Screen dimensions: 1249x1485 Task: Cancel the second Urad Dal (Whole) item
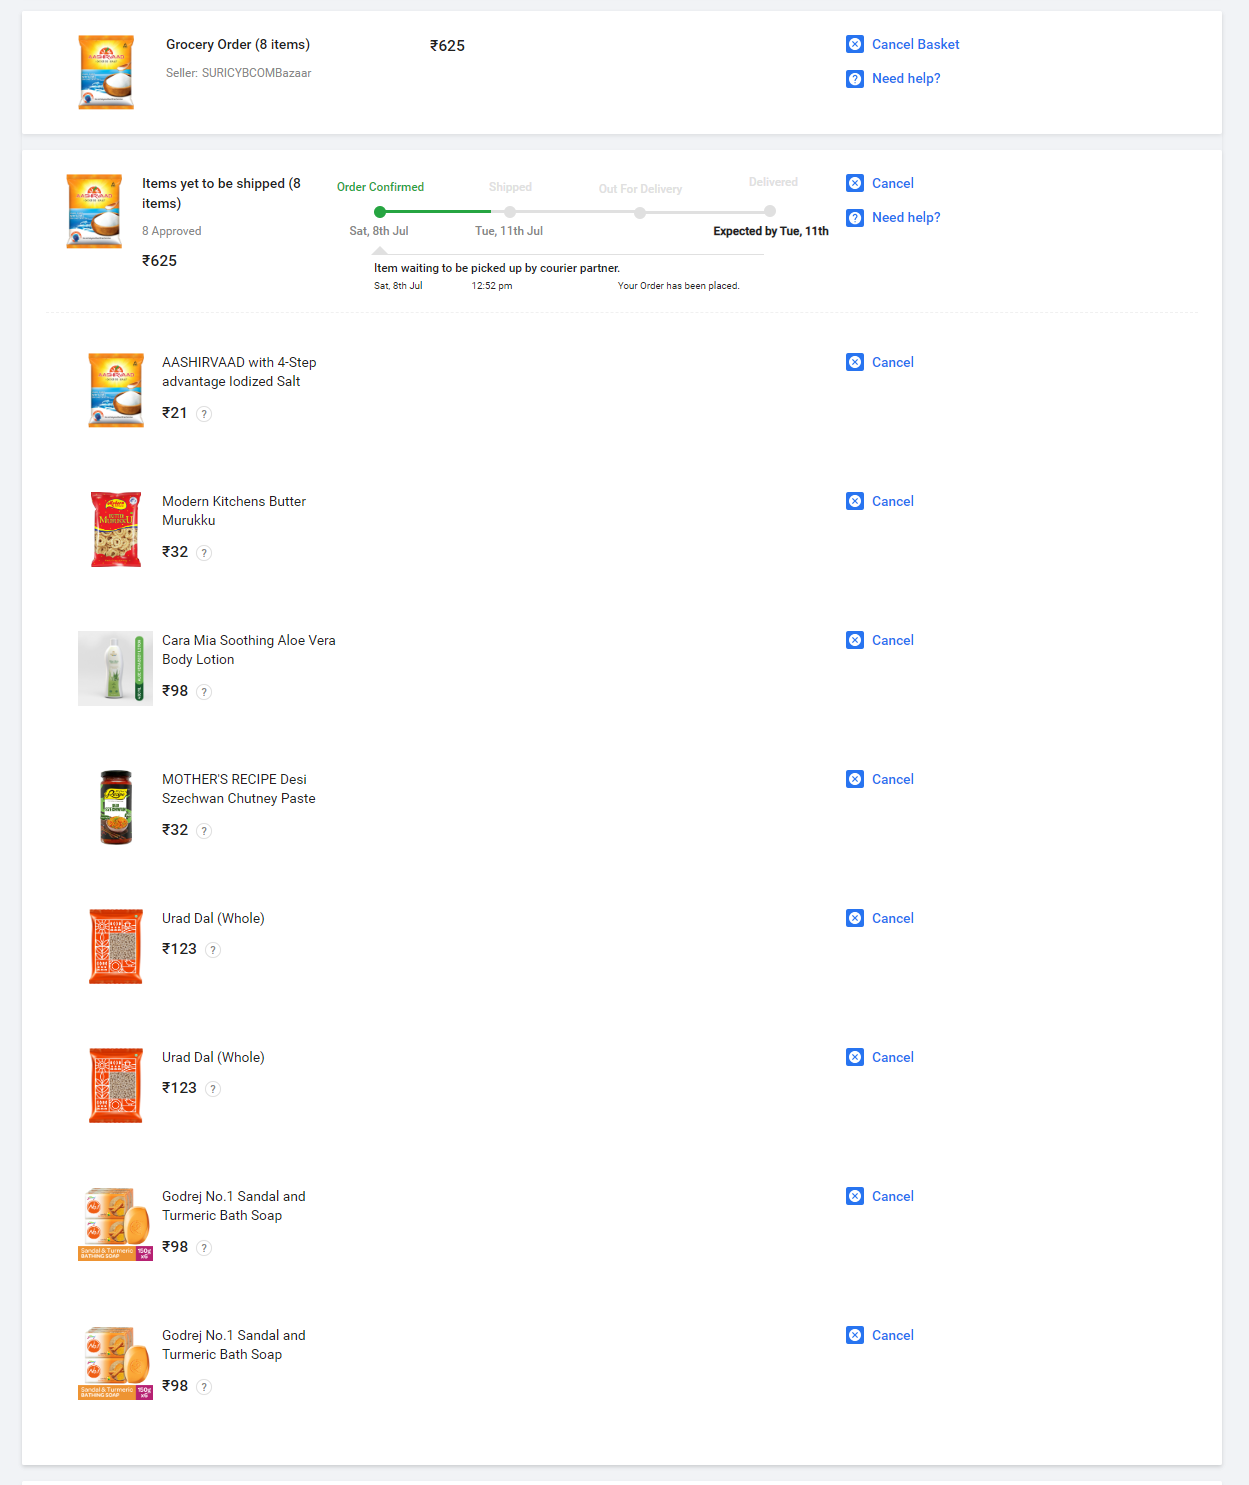[893, 1057]
